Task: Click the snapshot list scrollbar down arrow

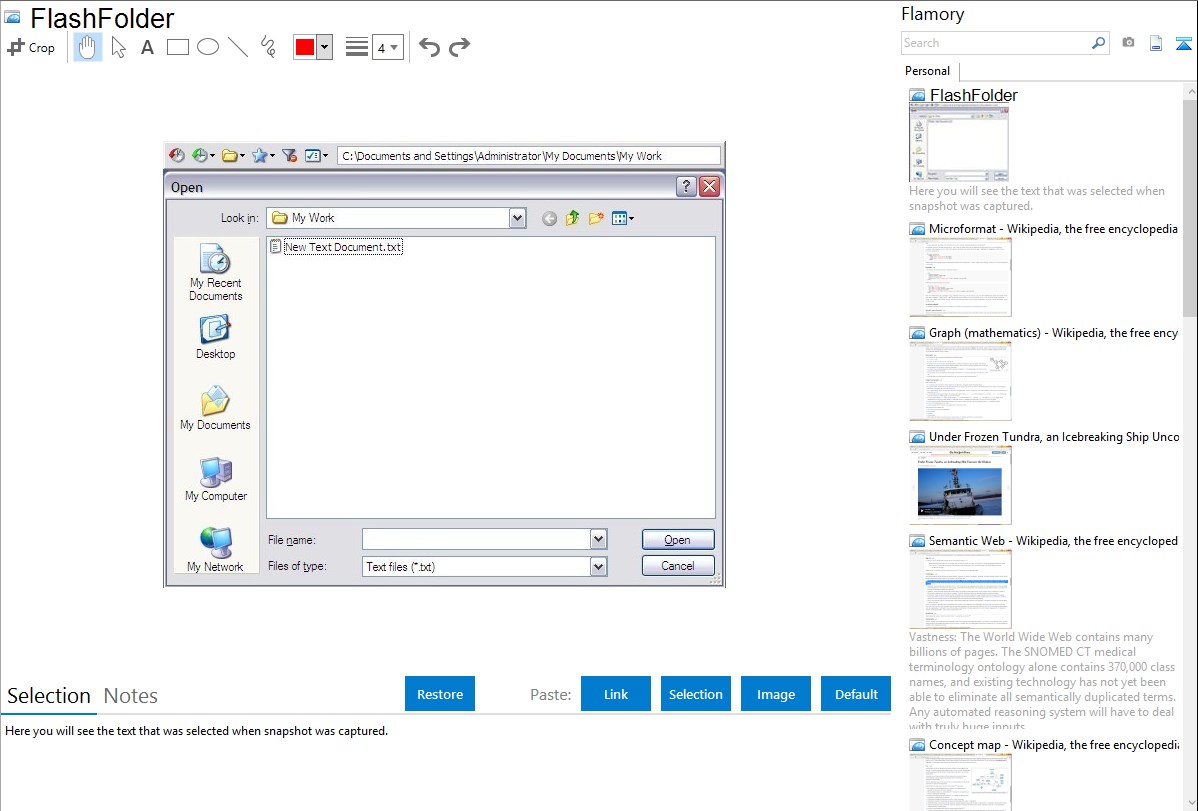Action: coord(1190,803)
